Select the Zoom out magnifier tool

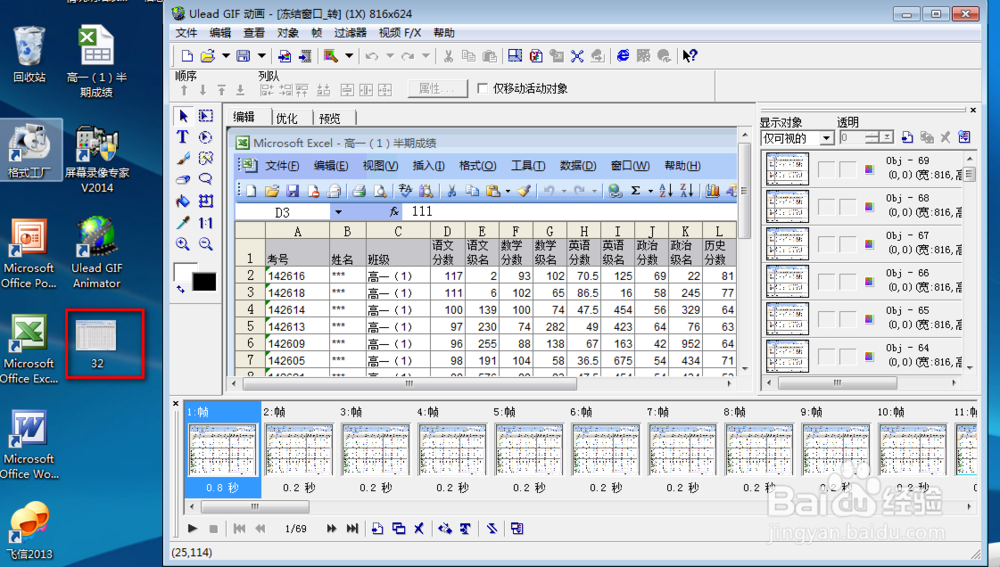pyautogui.click(x=205, y=244)
